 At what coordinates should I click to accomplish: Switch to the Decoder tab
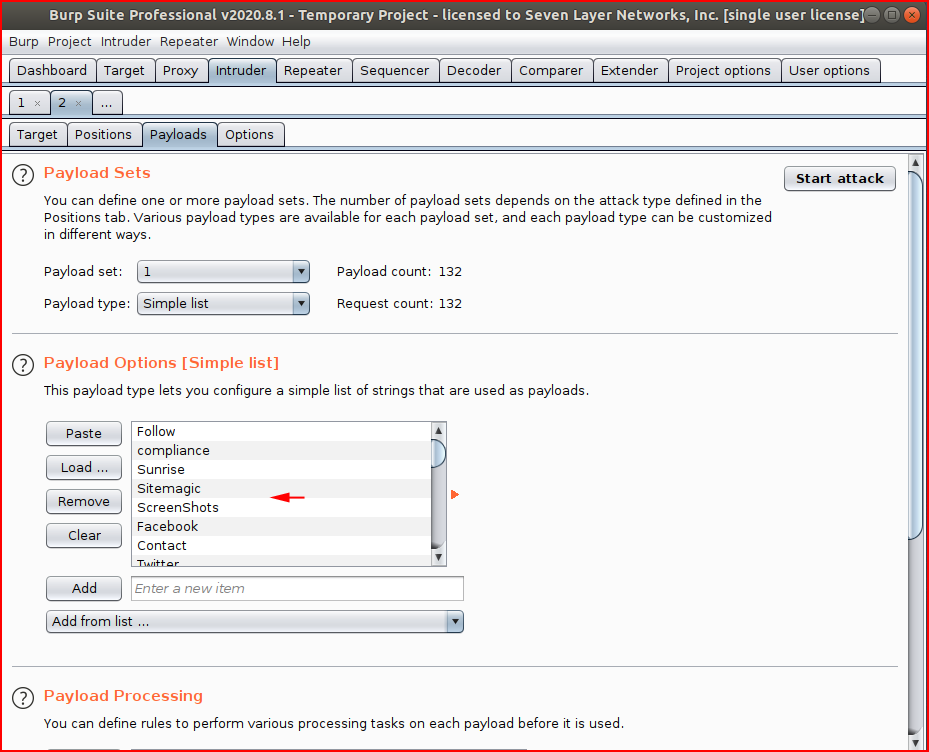point(474,71)
